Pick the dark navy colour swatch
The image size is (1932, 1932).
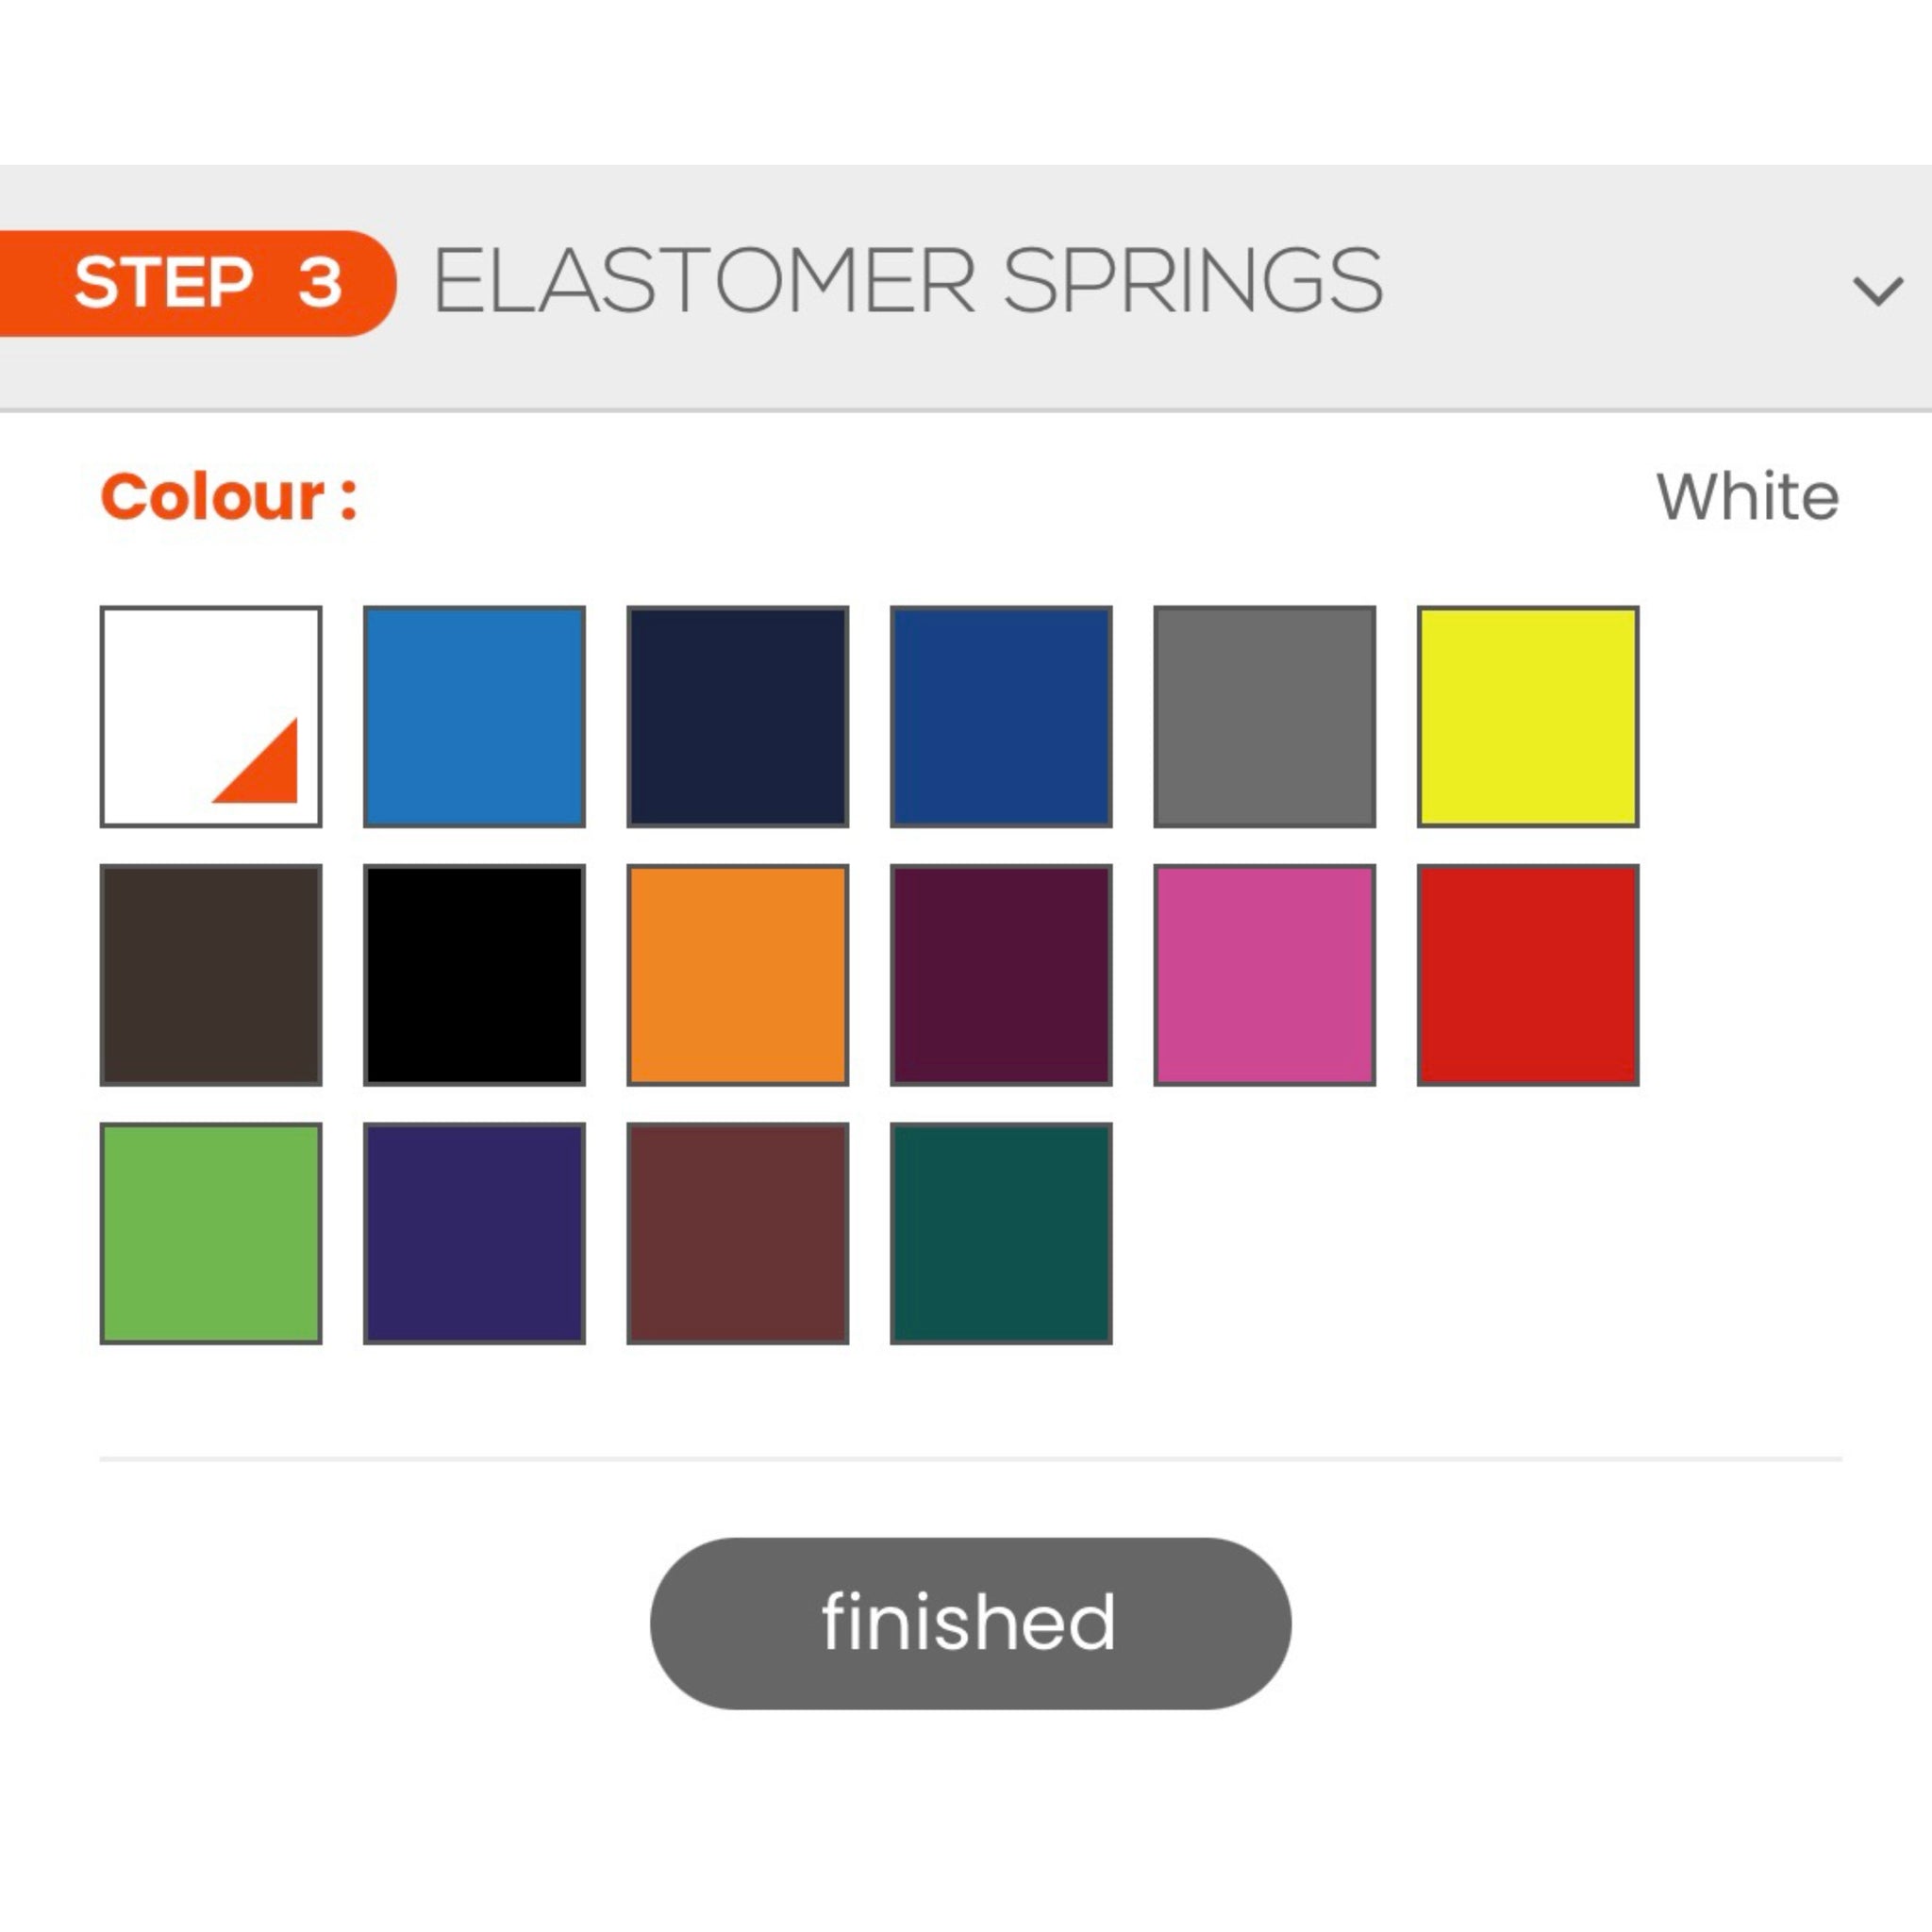coord(737,716)
